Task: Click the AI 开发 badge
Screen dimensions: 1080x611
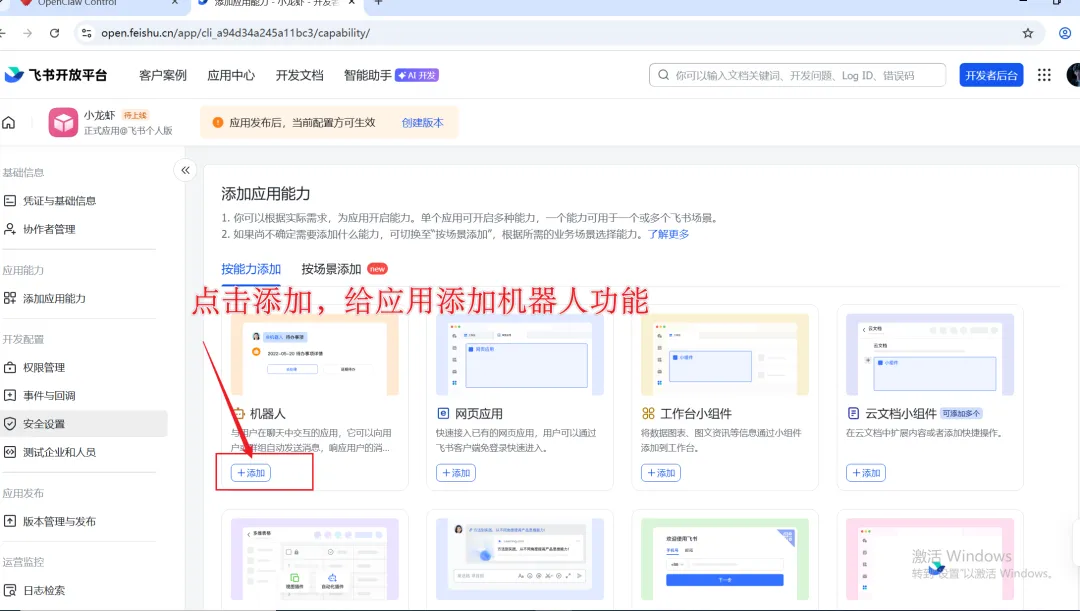Action: pyautogui.click(x=417, y=75)
